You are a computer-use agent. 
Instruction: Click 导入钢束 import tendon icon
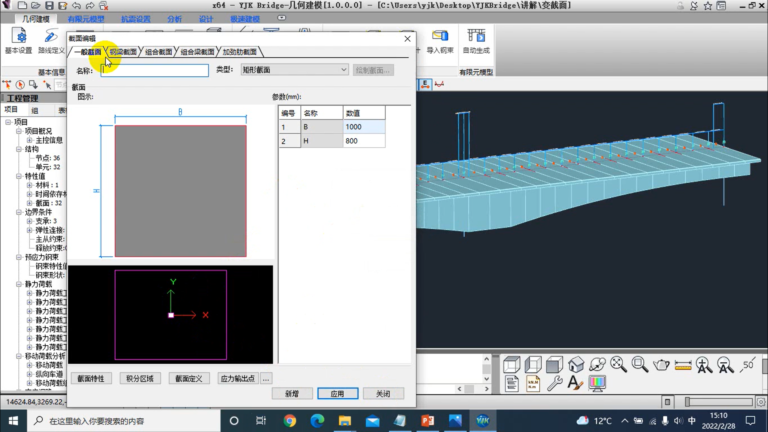[440, 41]
